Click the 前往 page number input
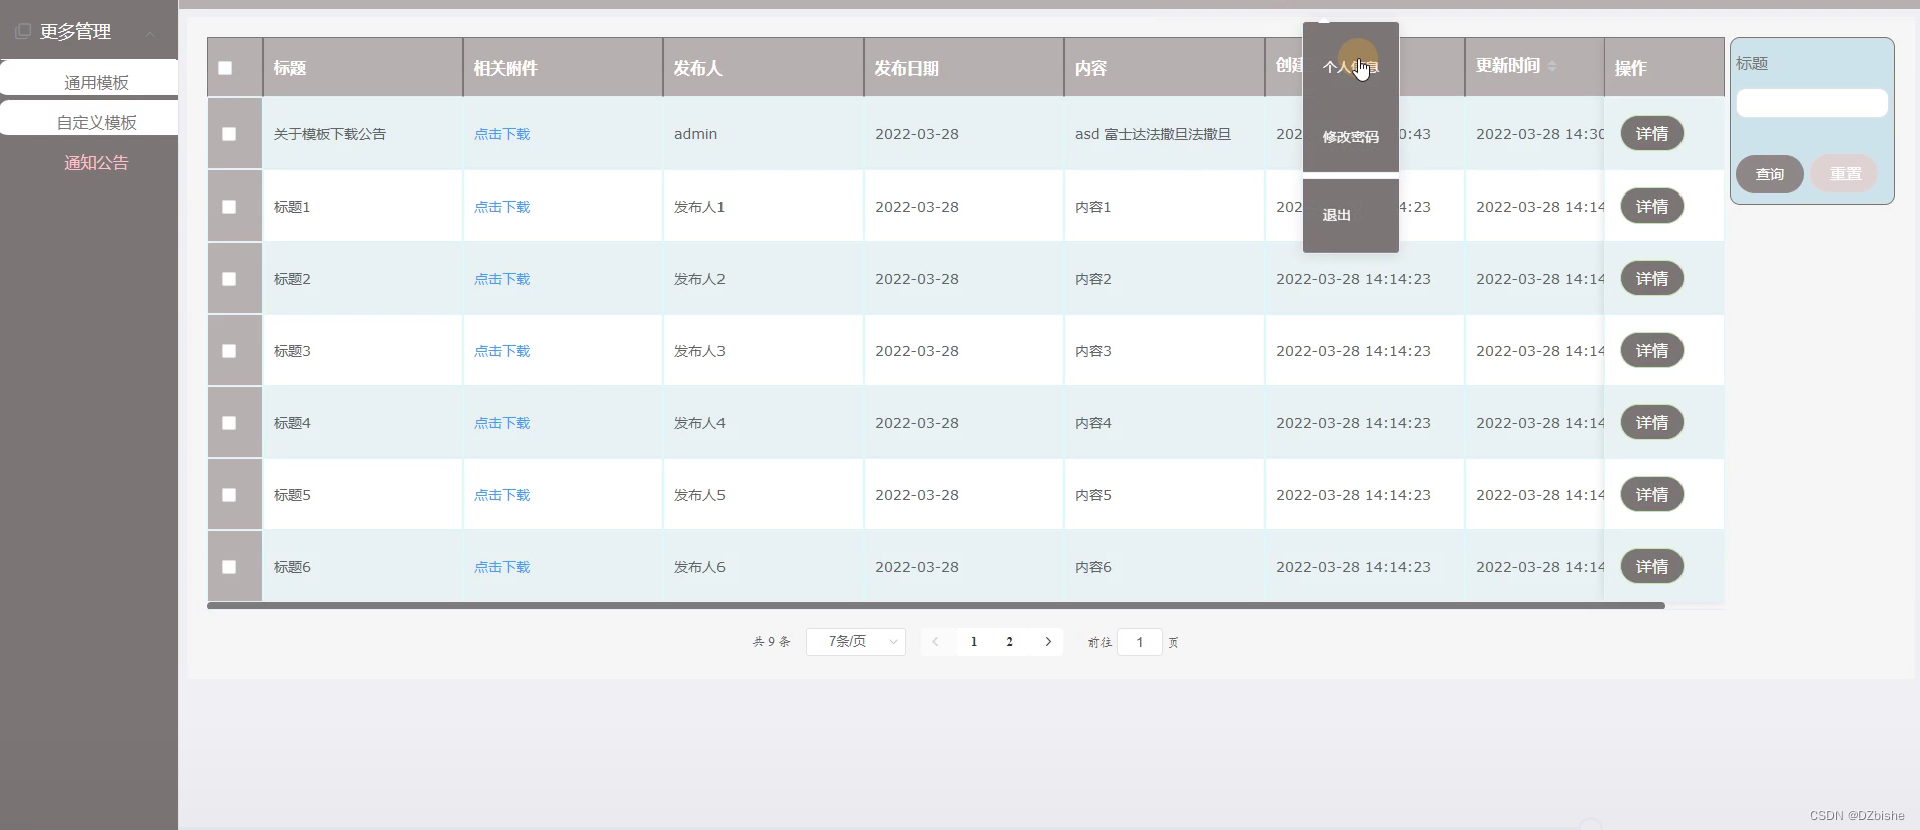1920x830 pixels. click(1140, 642)
